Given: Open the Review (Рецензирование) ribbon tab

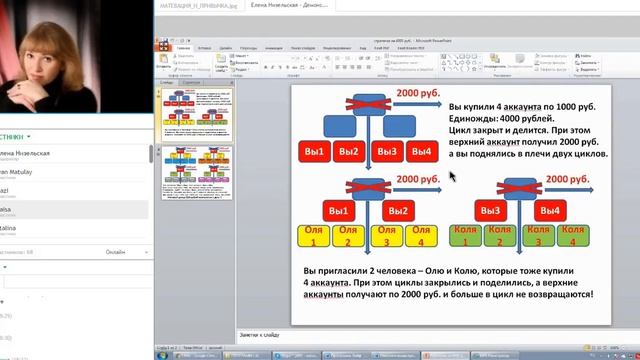Looking at the screenshot, I should pyautogui.click(x=337, y=48).
